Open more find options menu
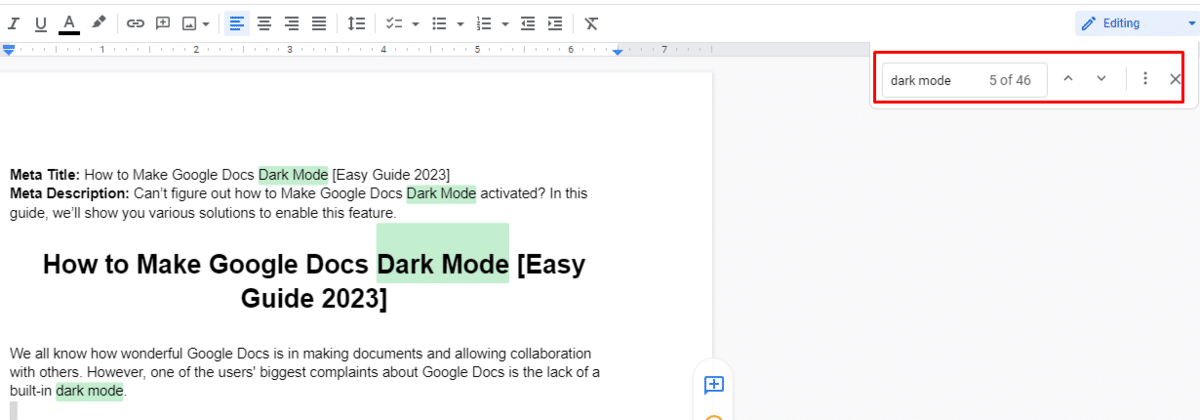The image size is (1200, 420). pos(1145,79)
